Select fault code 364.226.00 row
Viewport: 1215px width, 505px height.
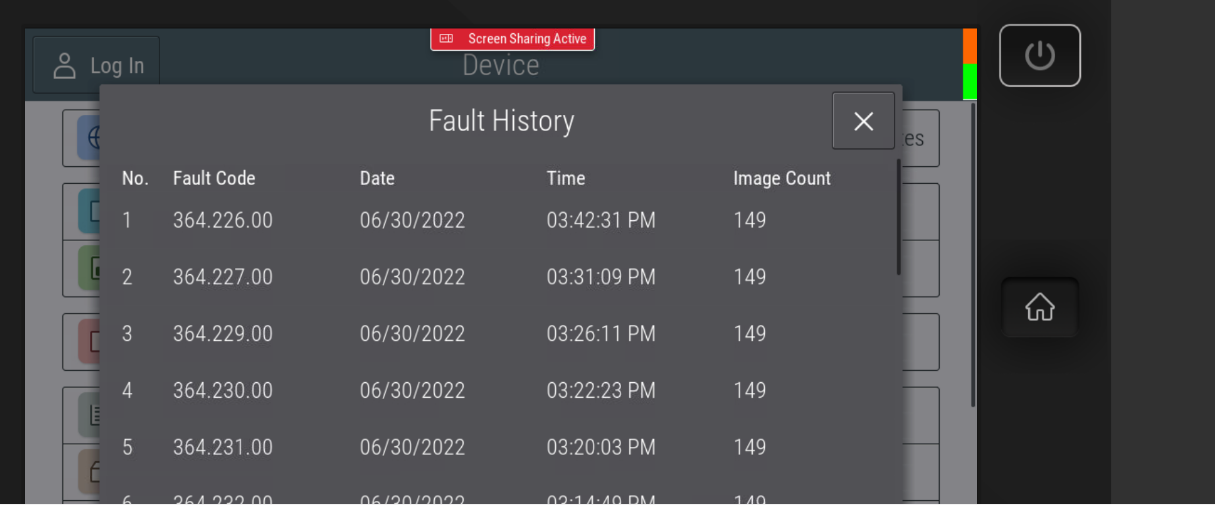coord(222,220)
